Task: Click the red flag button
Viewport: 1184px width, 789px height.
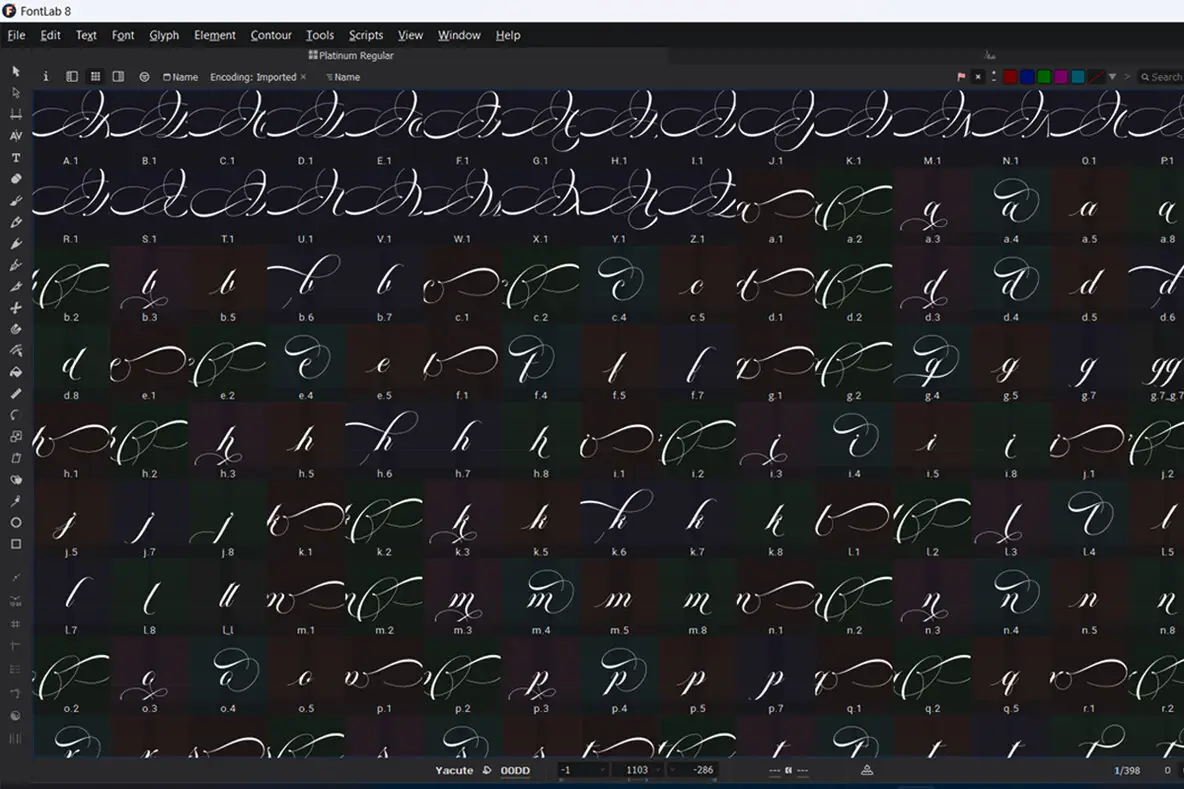Action: pos(962,77)
